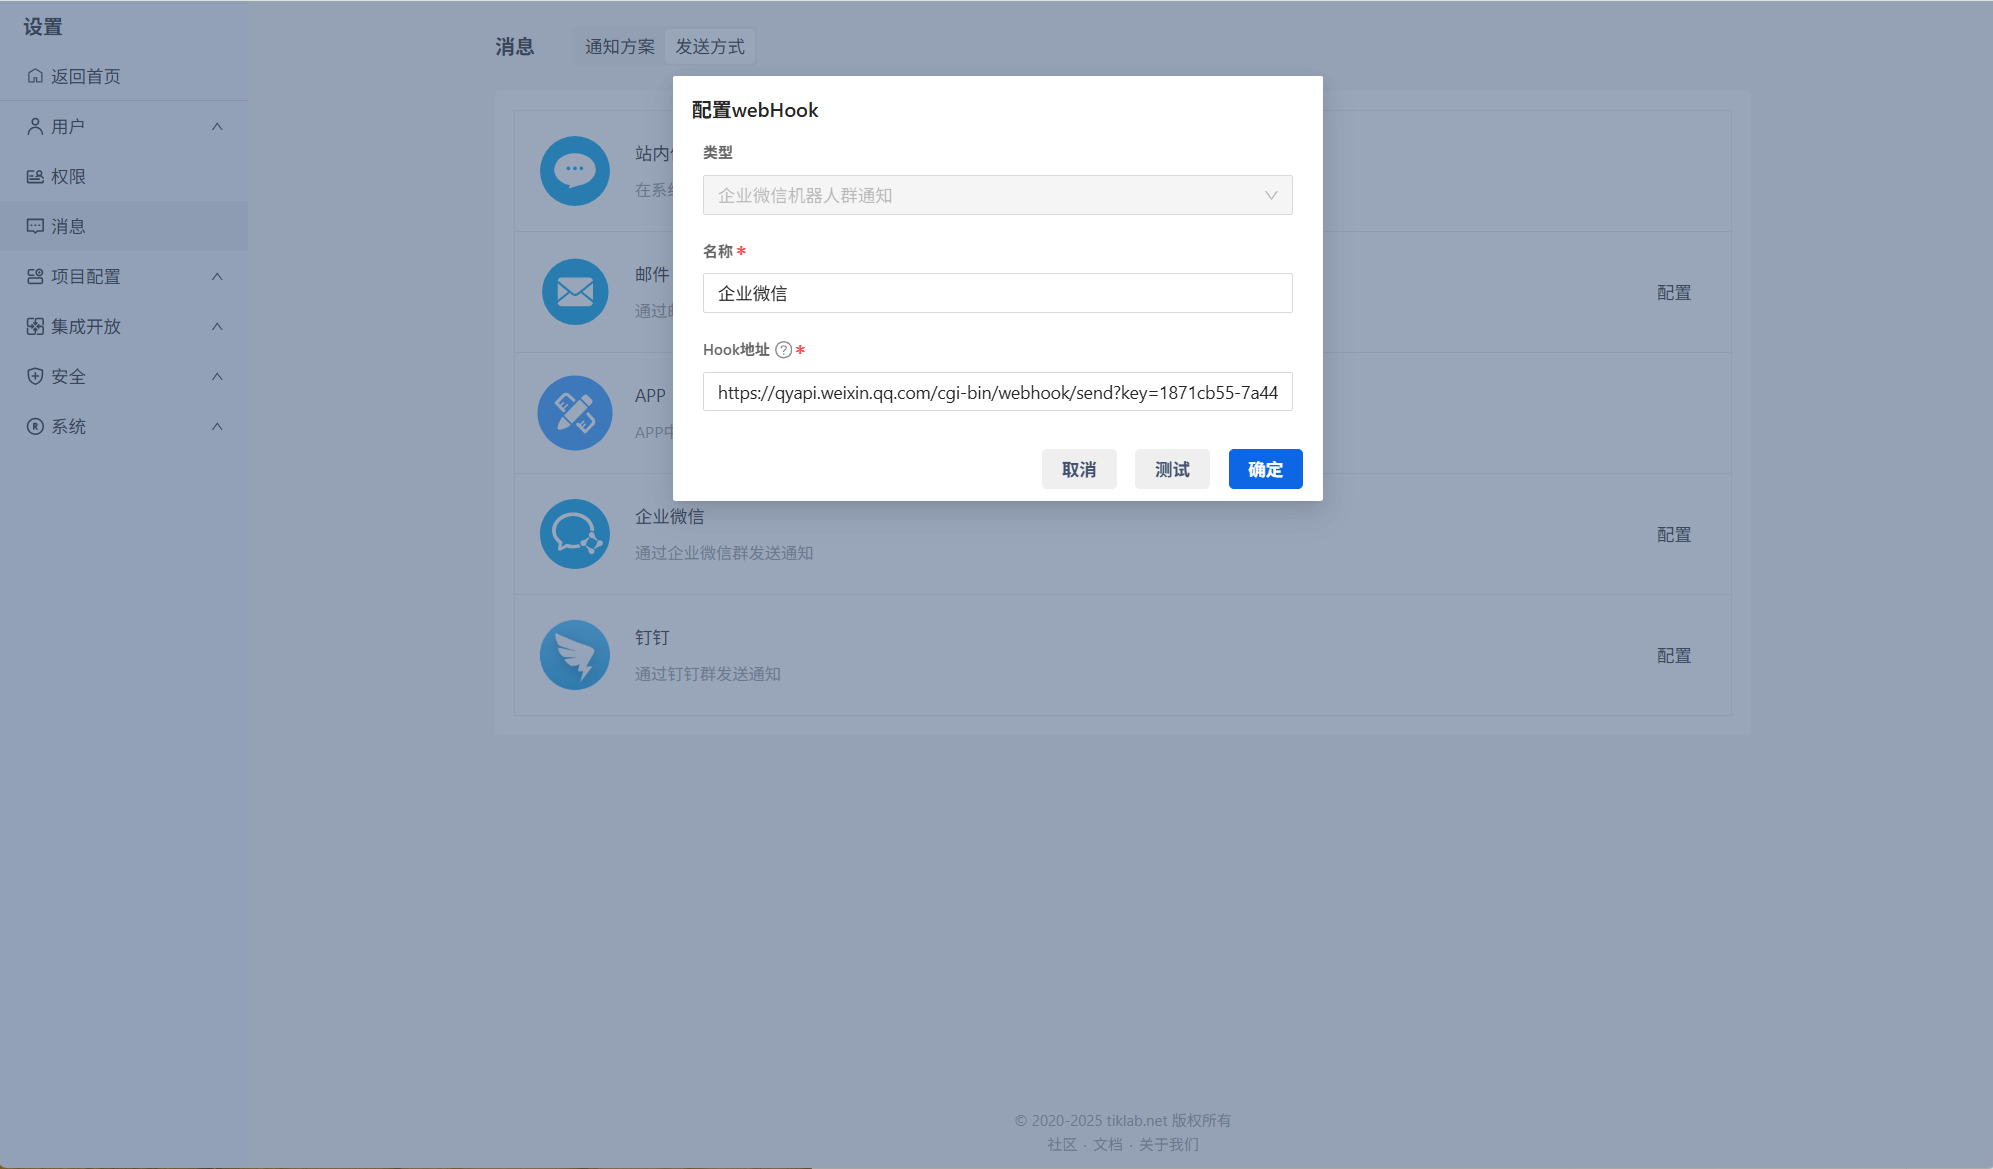Click into the 名称 input field
Image resolution: width=1993 pixels, height=1169 pixels.
(997, 293)
